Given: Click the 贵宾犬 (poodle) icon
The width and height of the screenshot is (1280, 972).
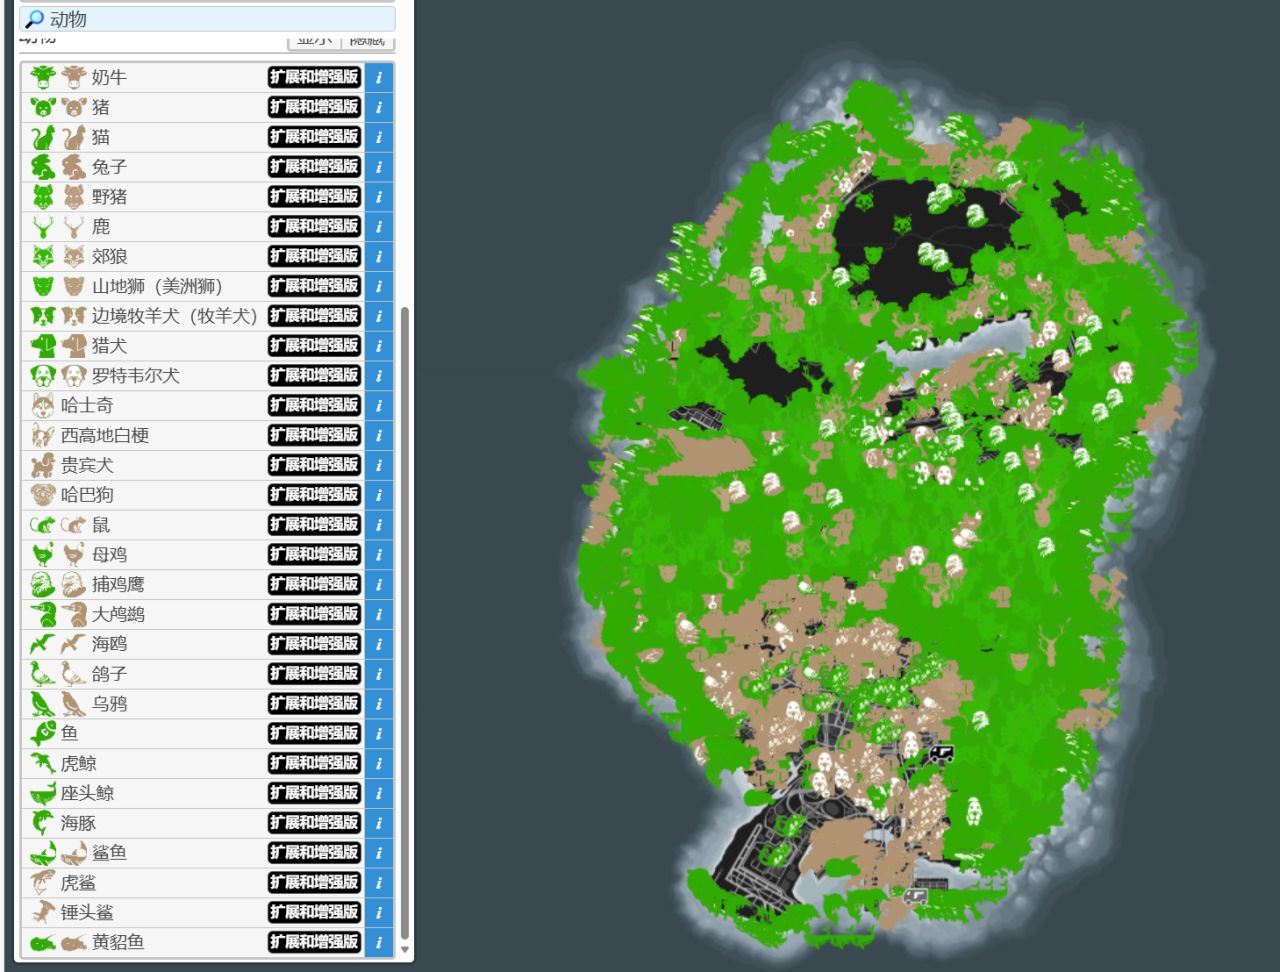Looking at the screenshot, I should point(42,465).
